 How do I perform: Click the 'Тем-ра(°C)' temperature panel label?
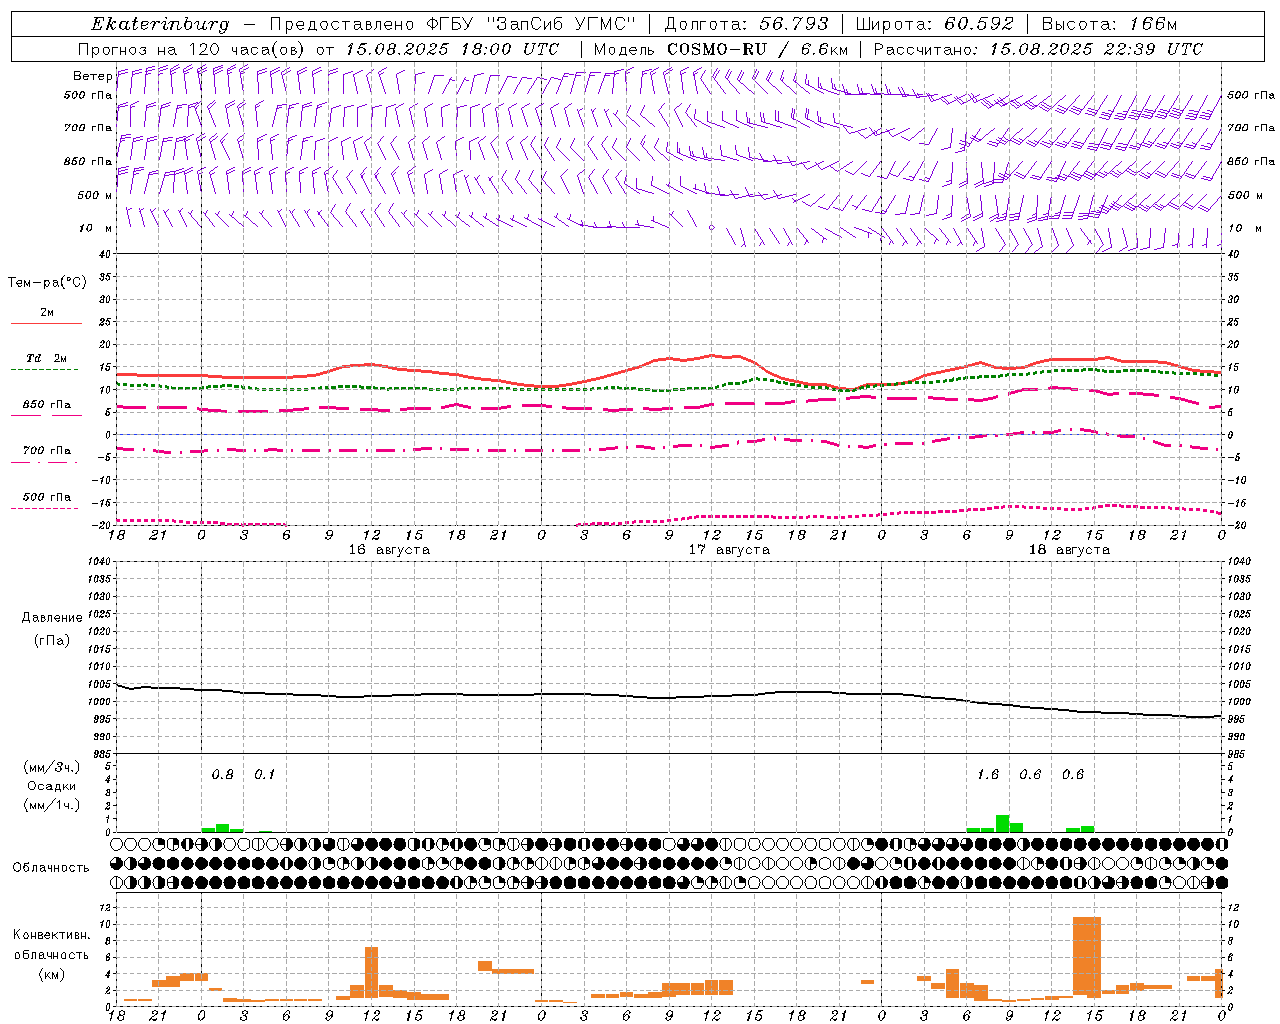point(47,283)
